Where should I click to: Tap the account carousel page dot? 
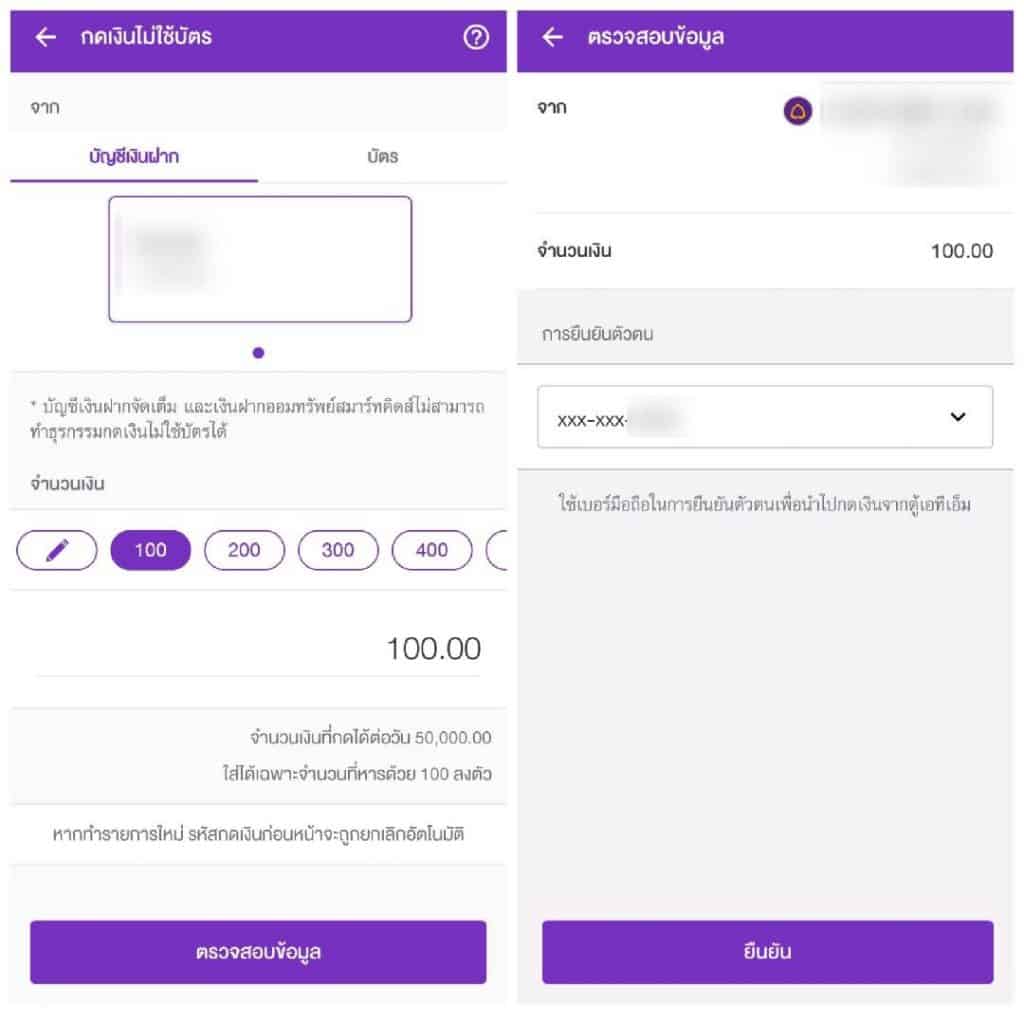point(259,353)
